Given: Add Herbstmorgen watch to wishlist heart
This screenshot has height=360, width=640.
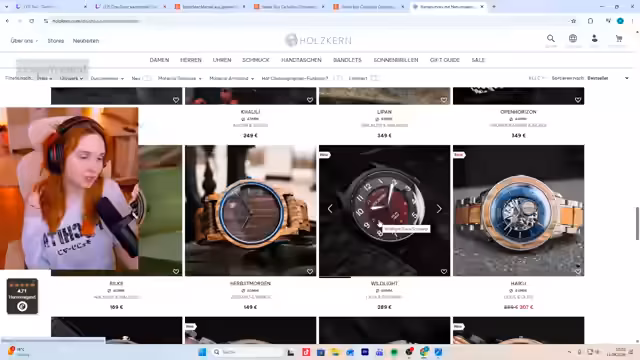Looking at the screenshot, I should [x=310, y=271].
